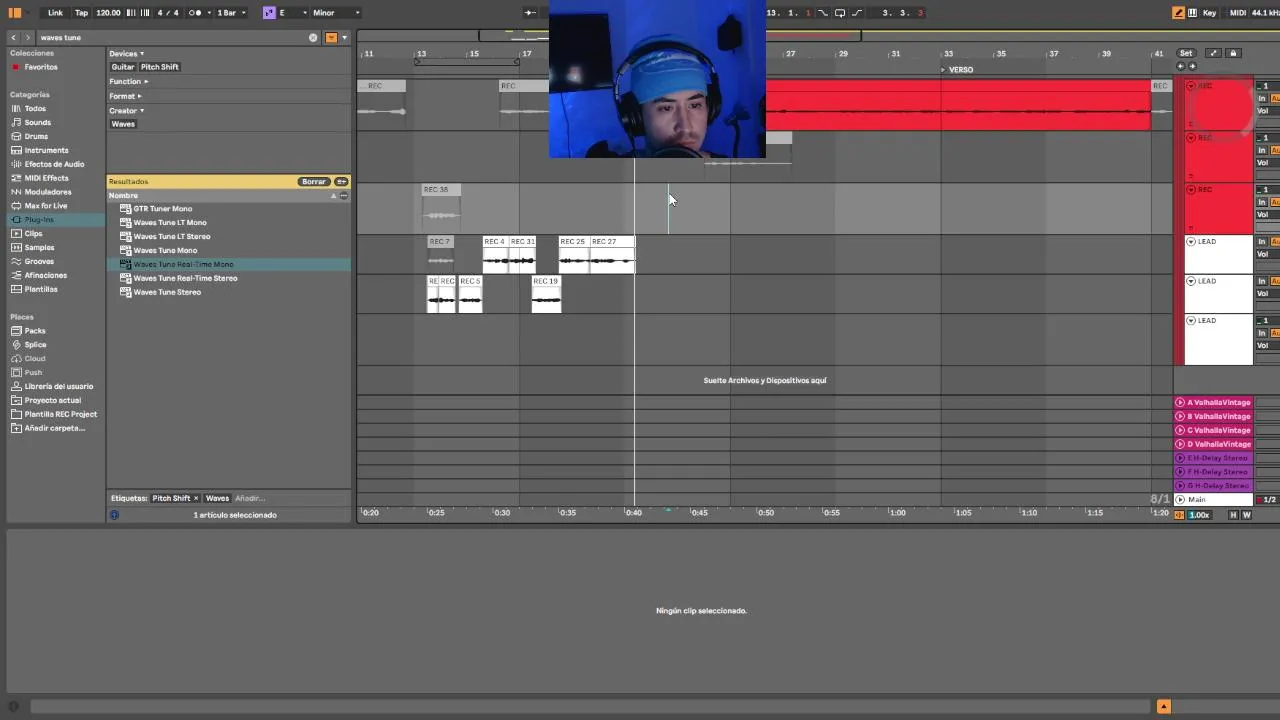Click the waves tune search field
The height and width of the screenshot is (720, 1280).
[x=170, y=38]
